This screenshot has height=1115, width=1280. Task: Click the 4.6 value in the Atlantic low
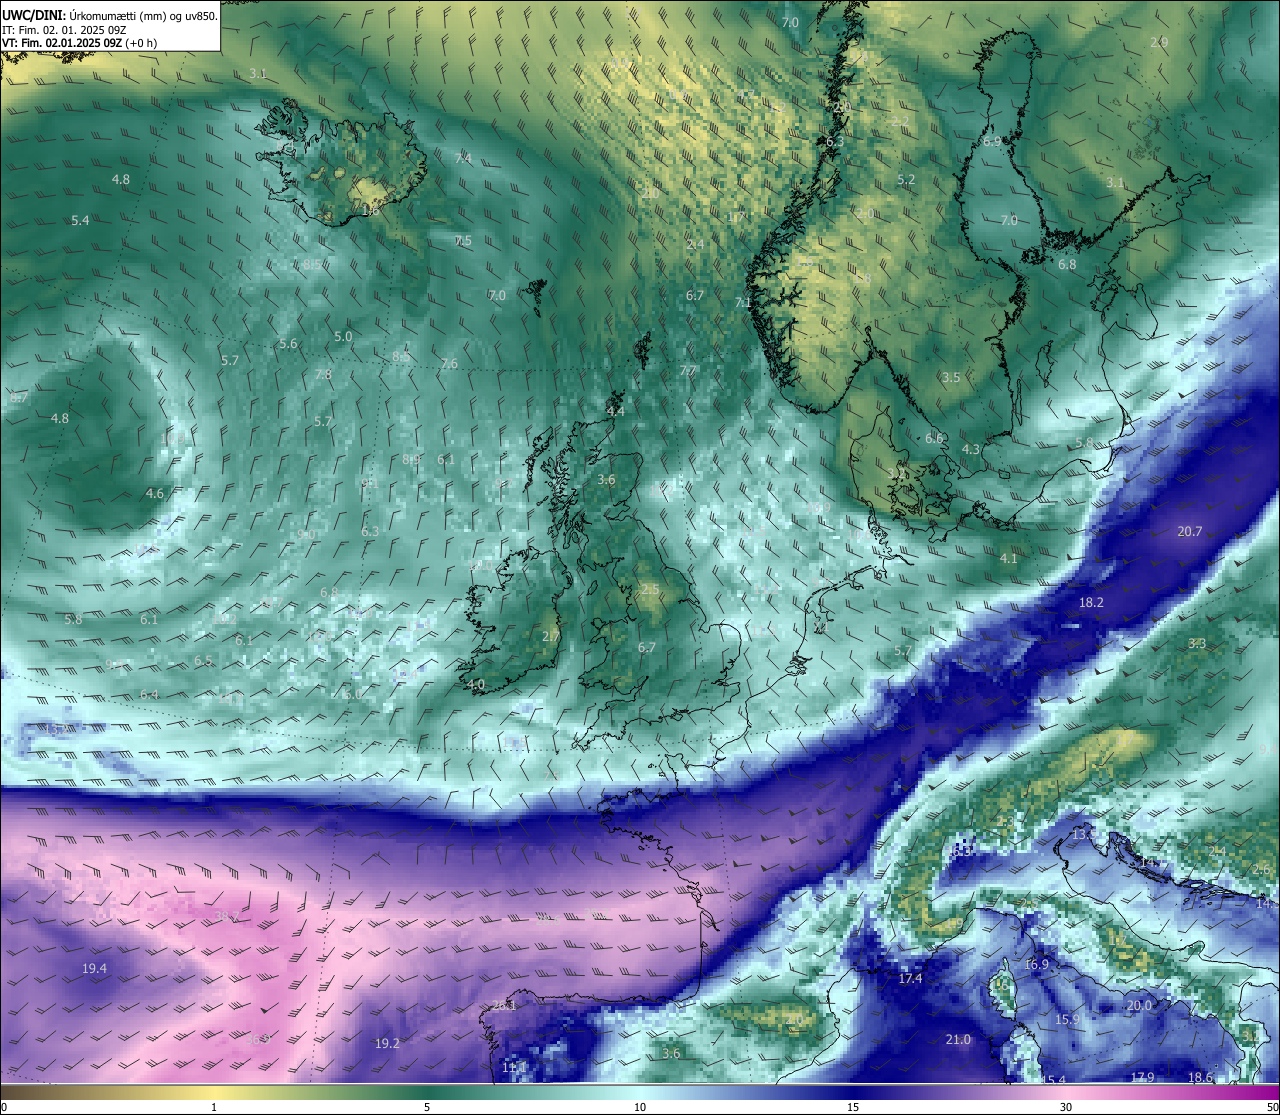click(x=154, y=493)
